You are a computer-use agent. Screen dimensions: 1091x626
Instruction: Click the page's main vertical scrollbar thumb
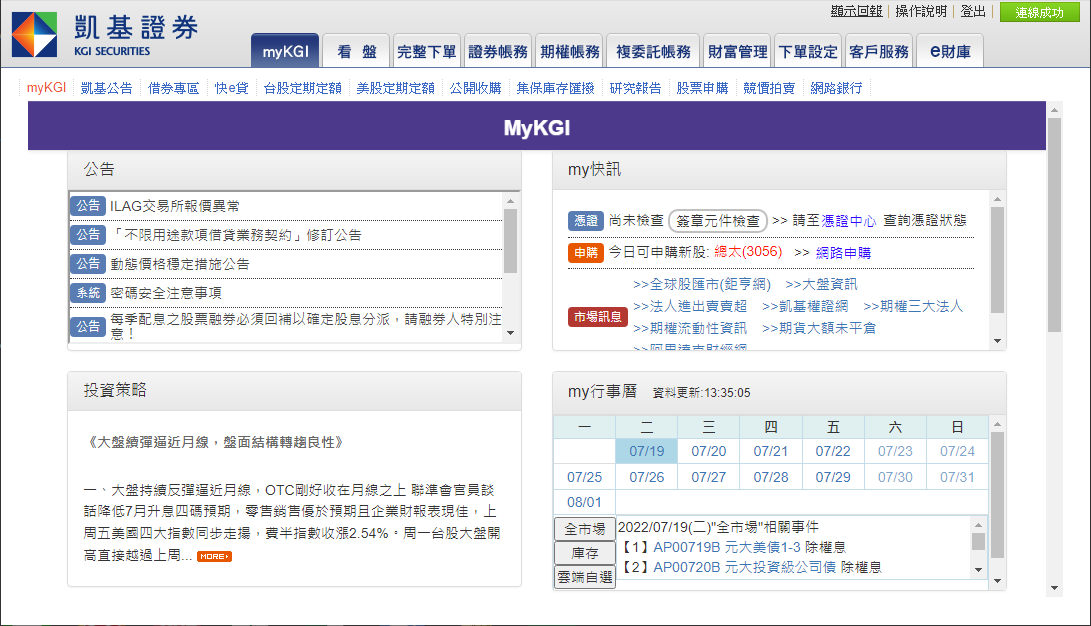coord(1054,225)
